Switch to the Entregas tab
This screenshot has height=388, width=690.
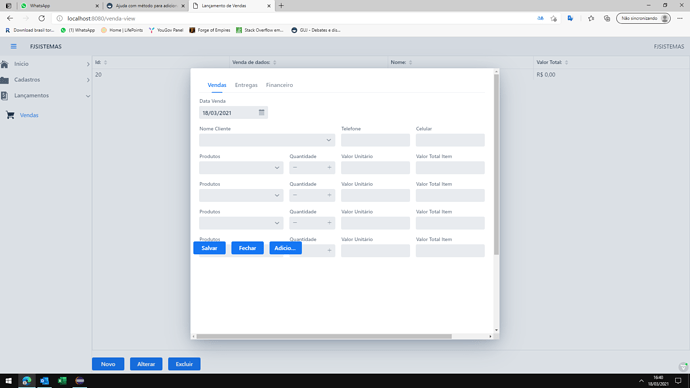point(246,85)
